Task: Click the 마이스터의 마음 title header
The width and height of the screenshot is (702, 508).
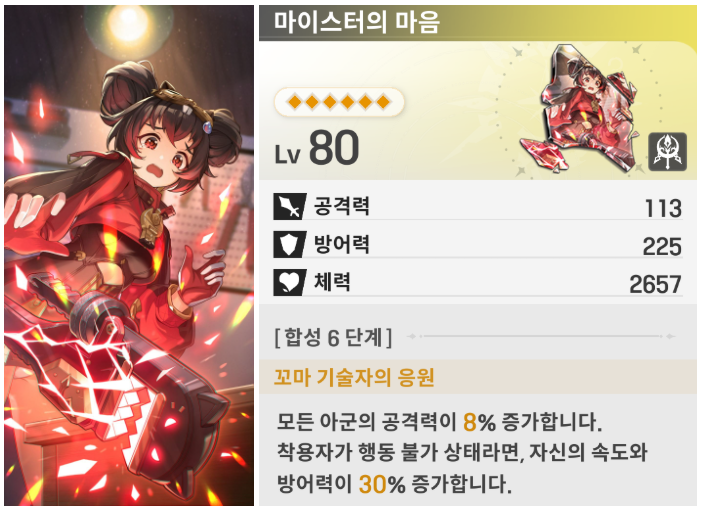Action: pos(356,22)
